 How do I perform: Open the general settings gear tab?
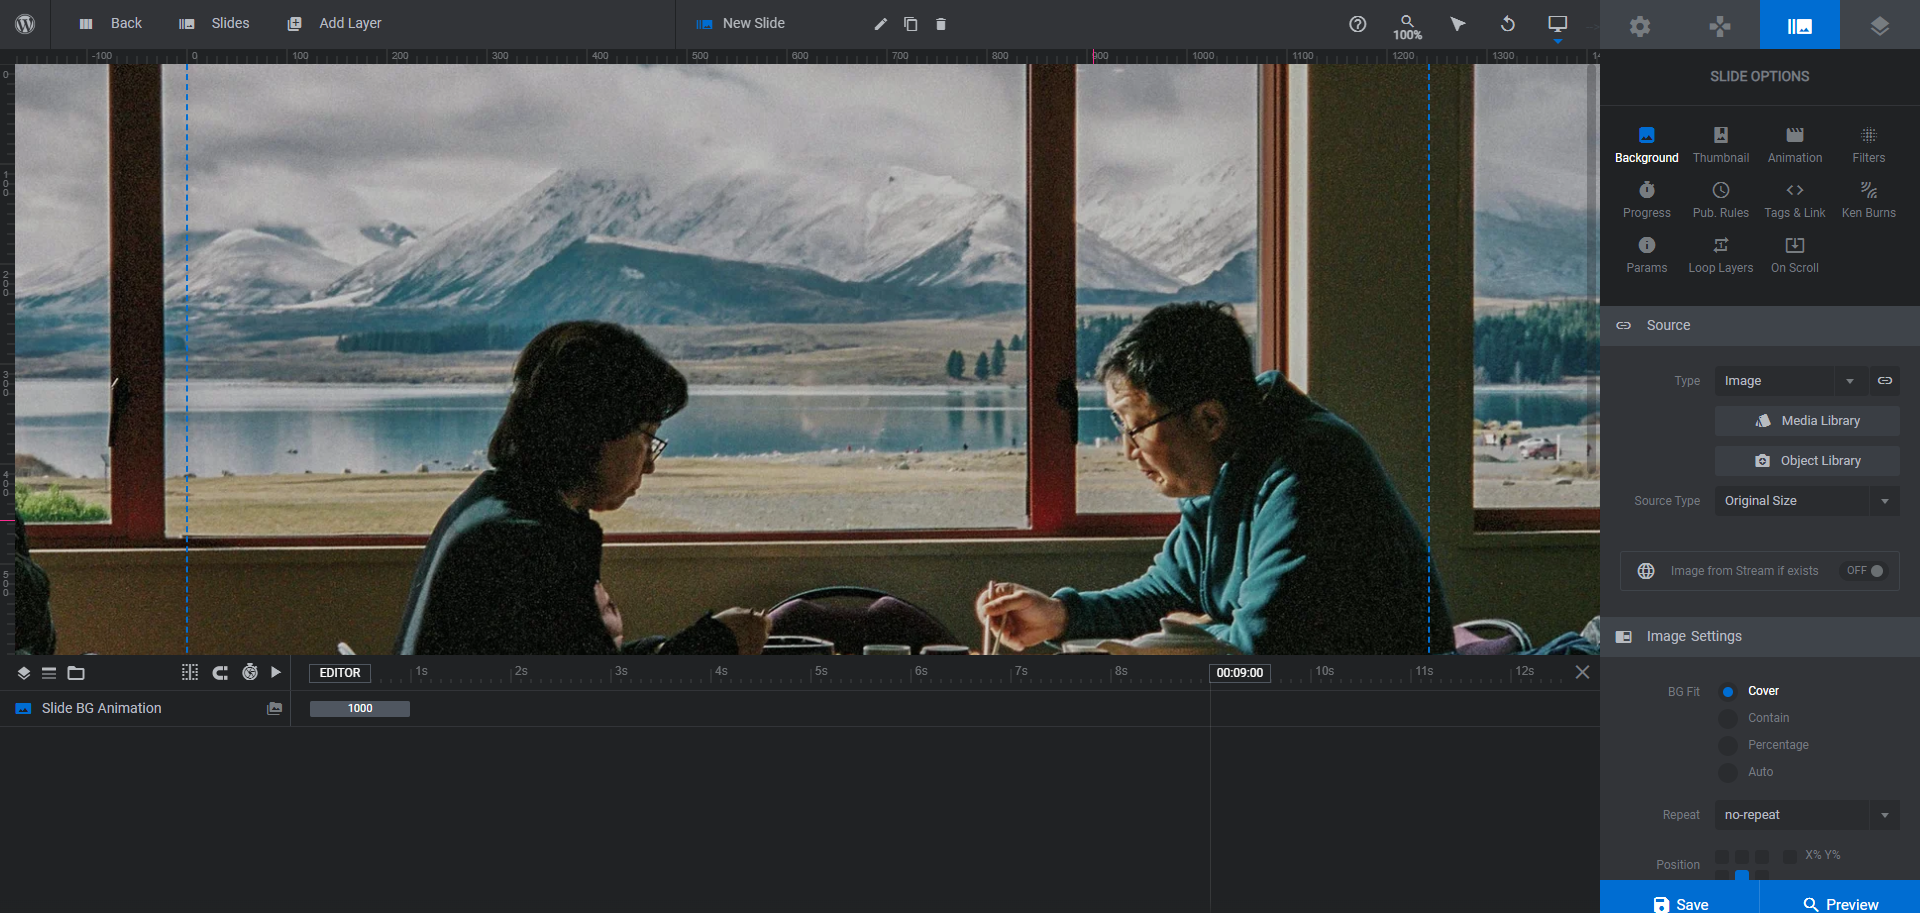point(1640,26)
